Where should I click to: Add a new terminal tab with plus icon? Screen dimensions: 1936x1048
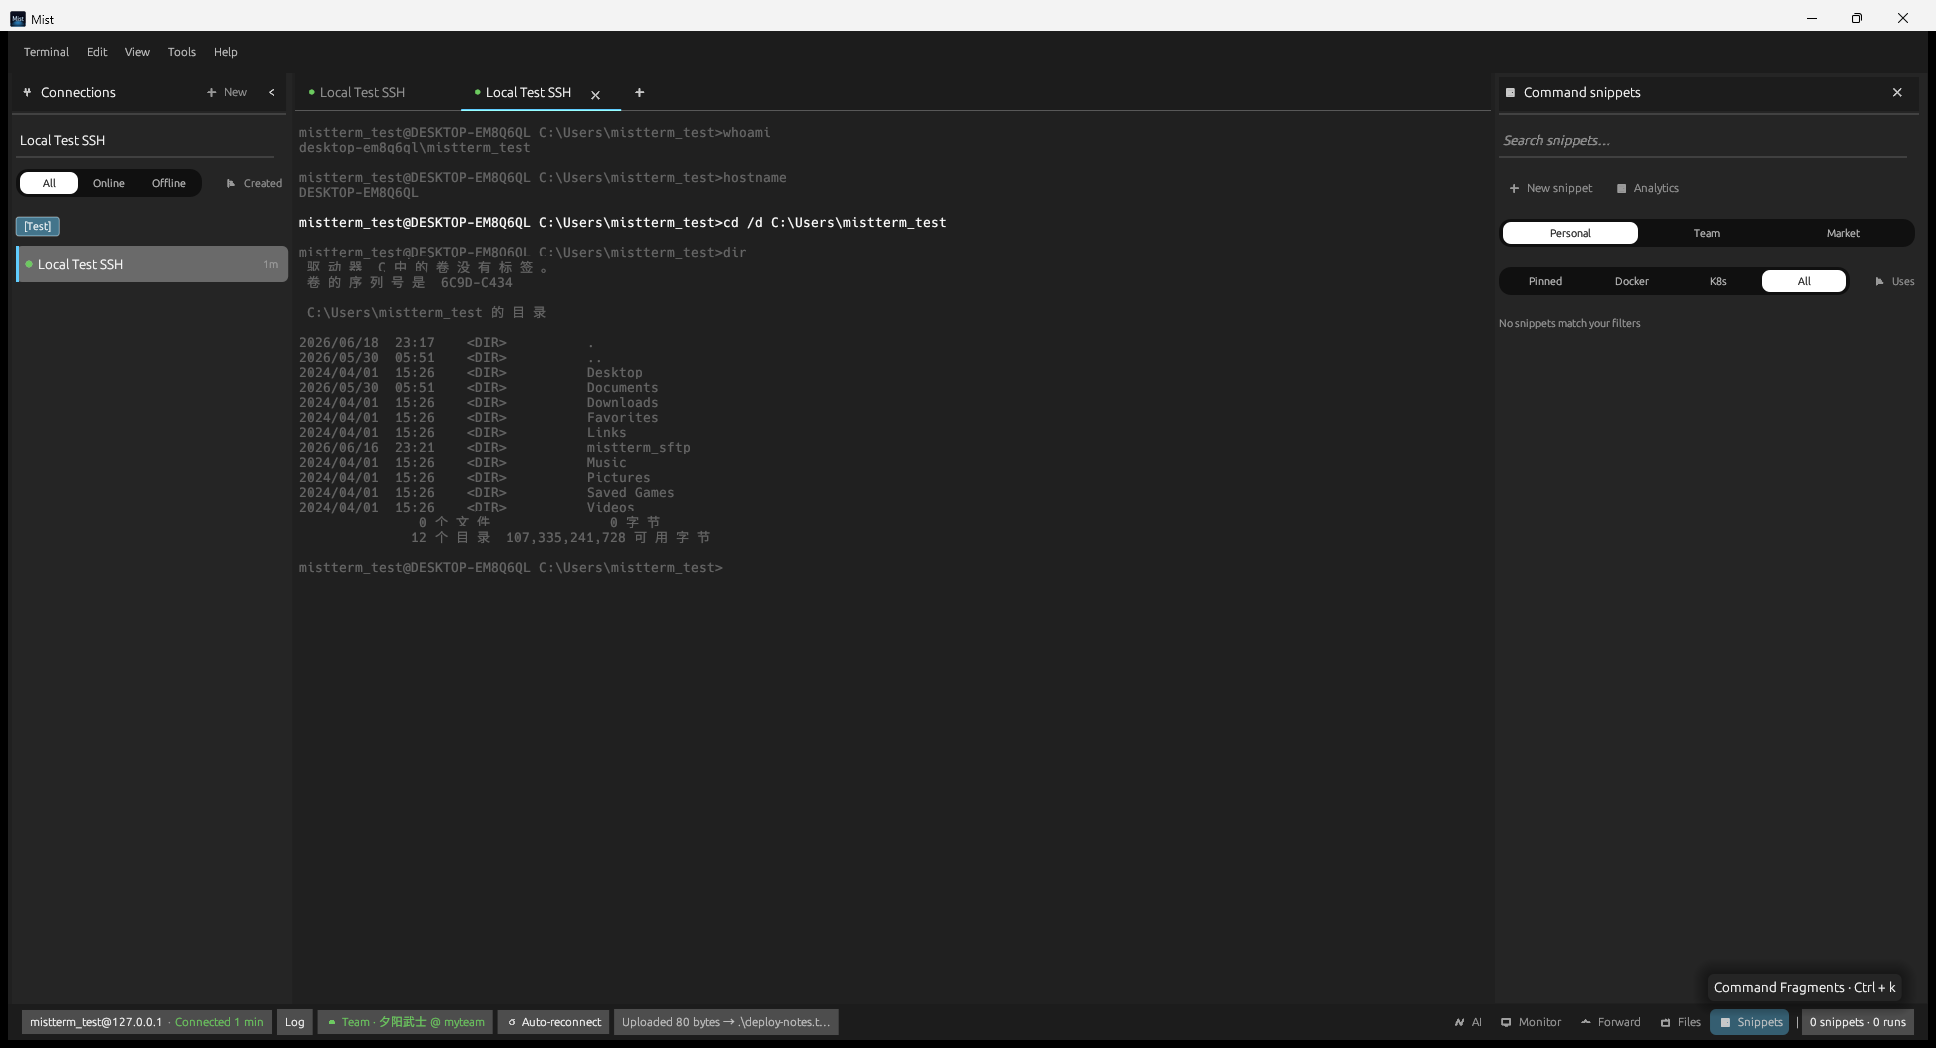(639, 92)
